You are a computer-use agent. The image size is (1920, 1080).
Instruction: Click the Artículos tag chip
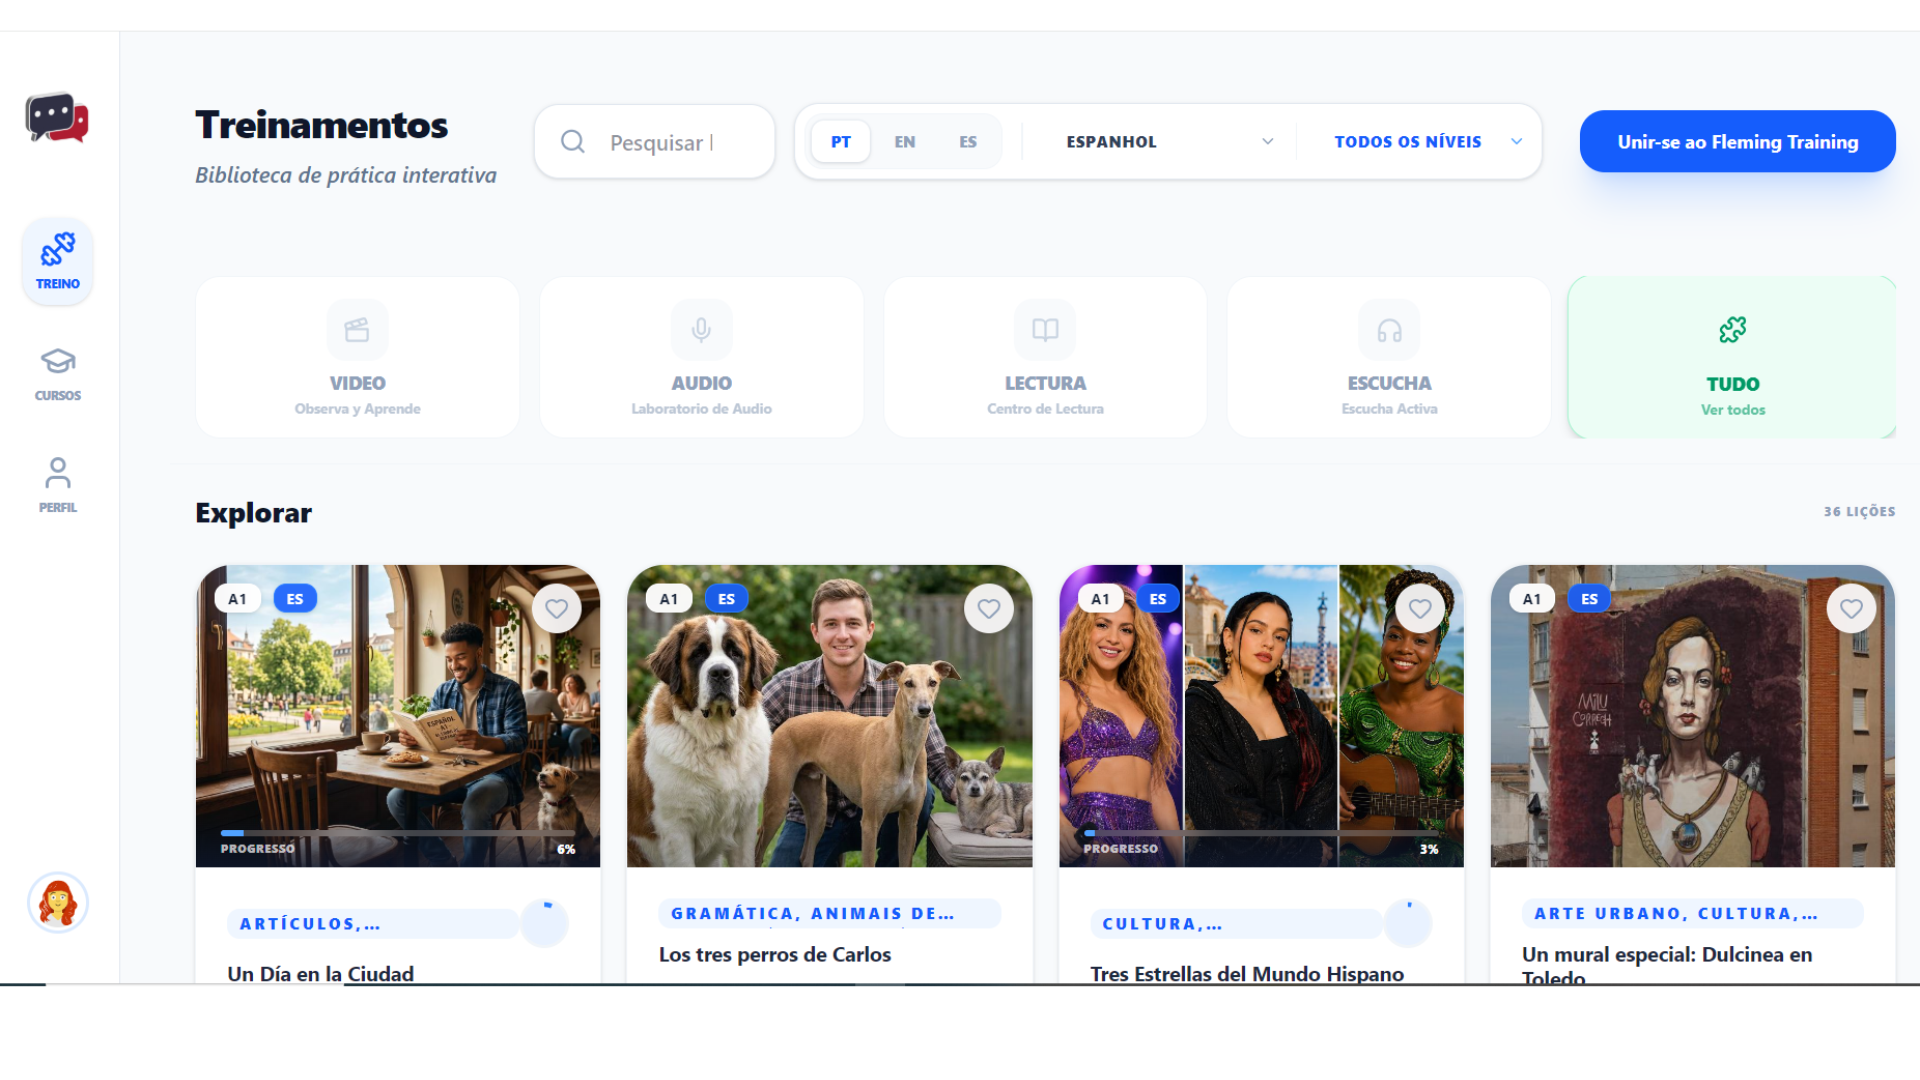pyautogui.click(x=373, y=924)
